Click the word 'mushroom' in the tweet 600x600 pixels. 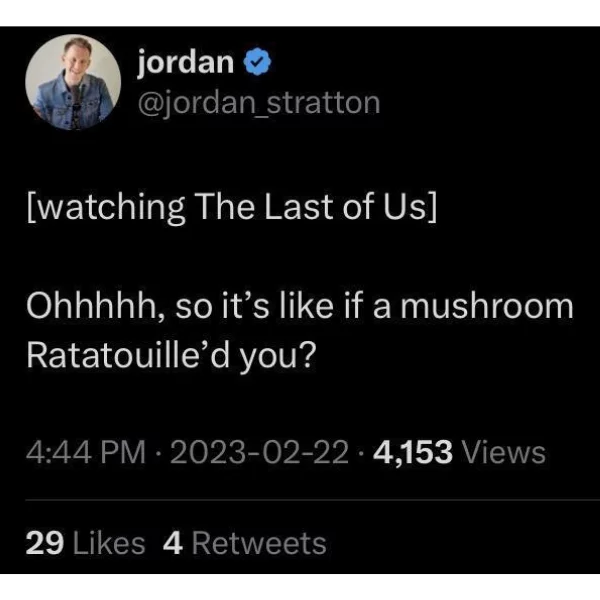pyautogui.click(x=487, y=306)
